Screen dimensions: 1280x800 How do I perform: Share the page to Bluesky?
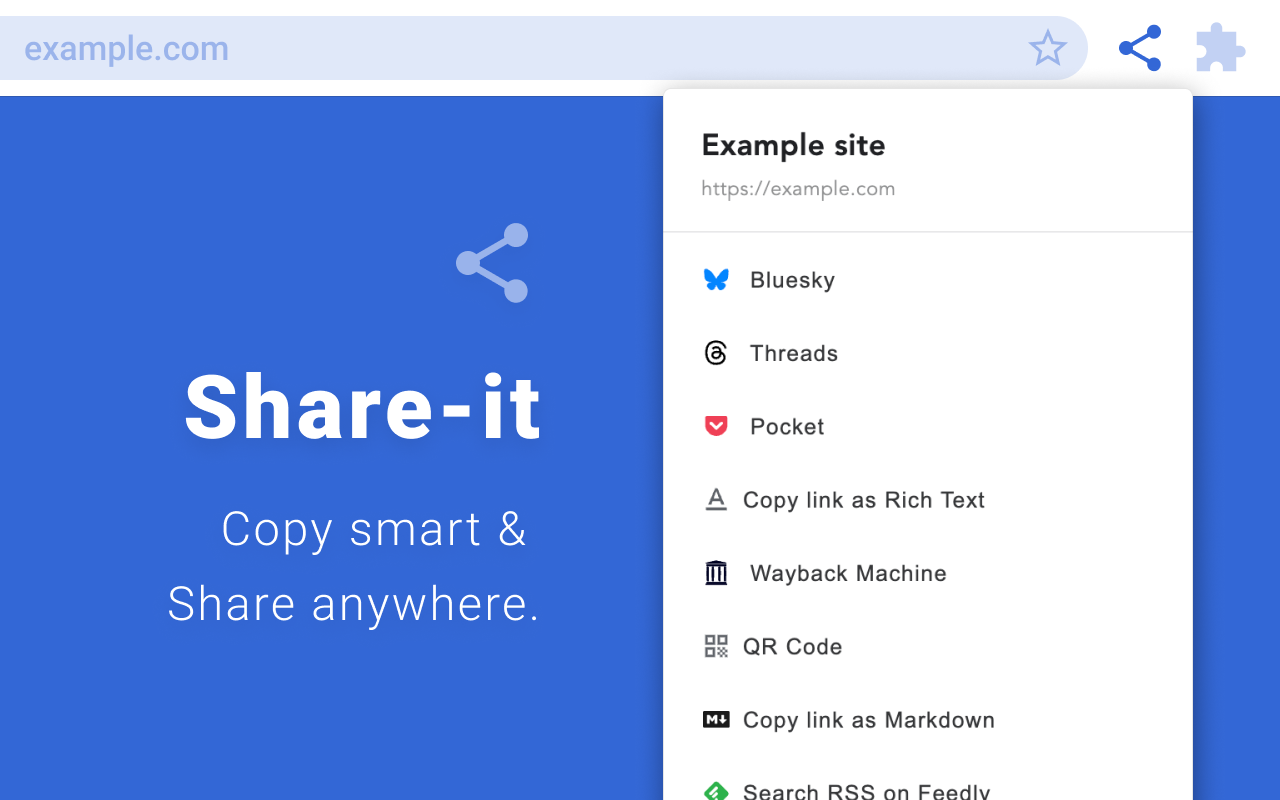tap(792, 280)
